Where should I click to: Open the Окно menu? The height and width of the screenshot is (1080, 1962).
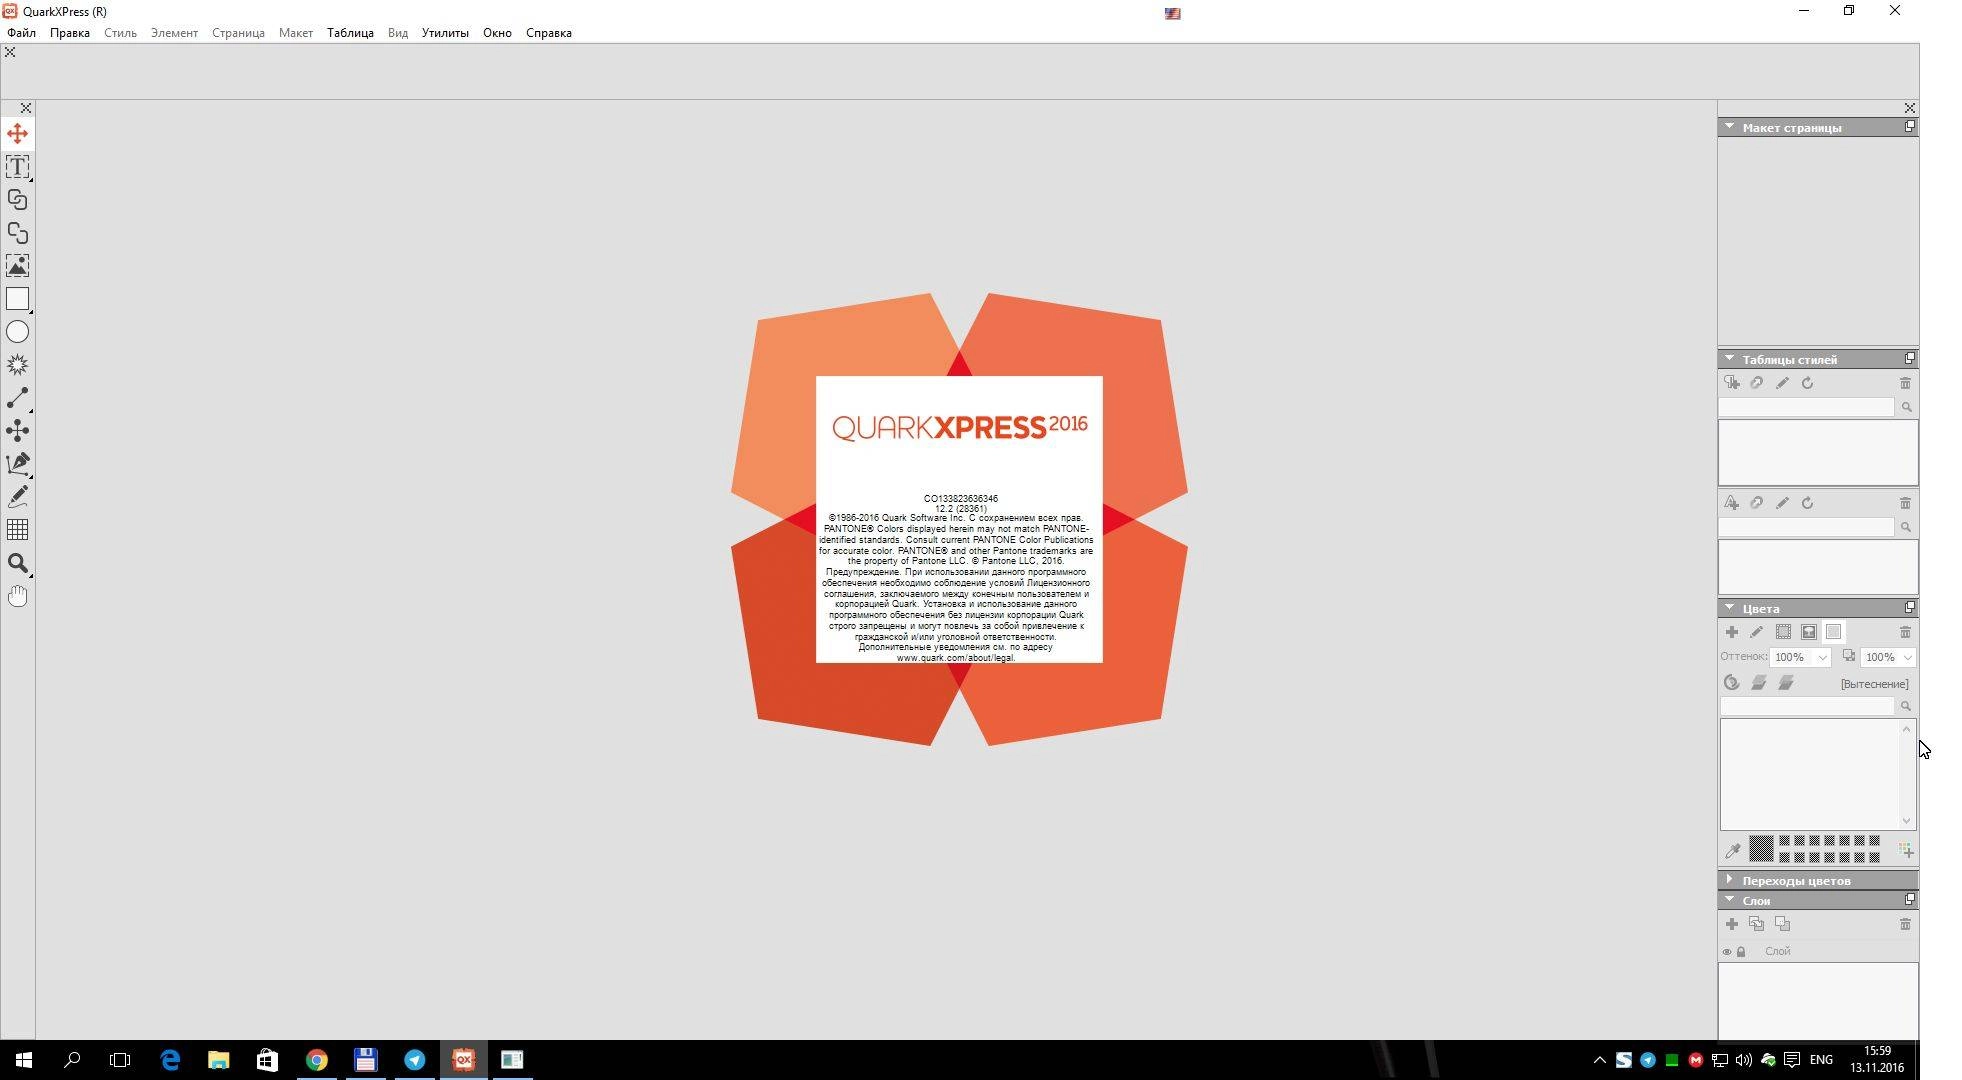pyautogui.click(x=497, y=33)
